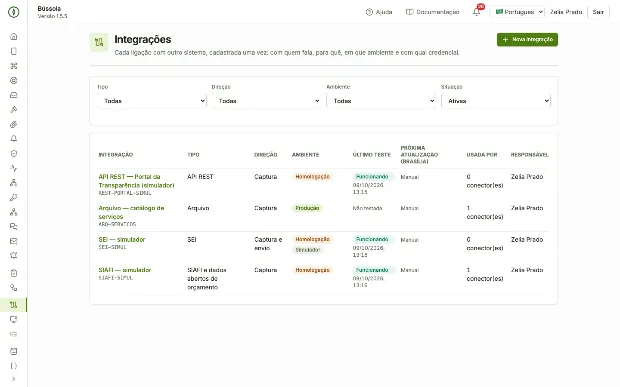The width and height of the screenshot is (620, 387).
Task: Click the REST-PORTAL code under API REST name
Action: tap(125, 193)
